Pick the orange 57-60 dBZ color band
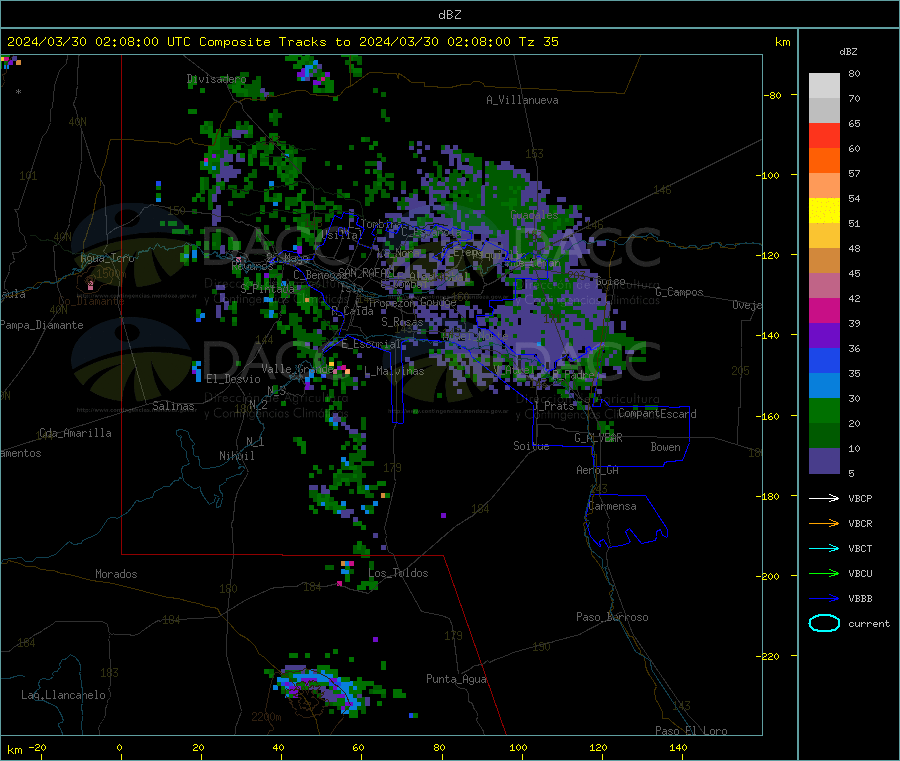 pyautogui.click(x=824, y=161)
